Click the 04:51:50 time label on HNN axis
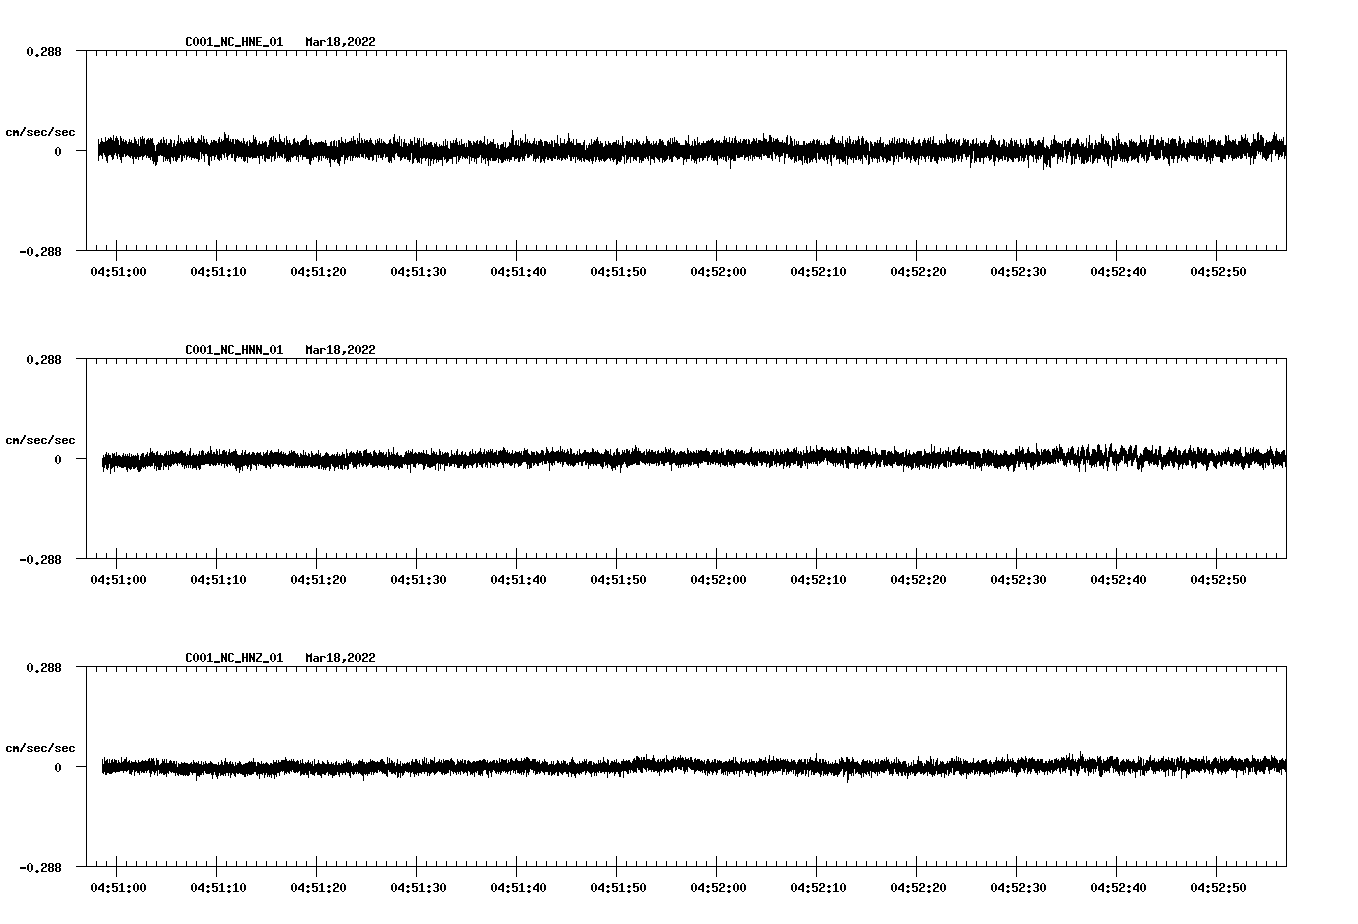The image size is (1358, 924). pos(618,580)
